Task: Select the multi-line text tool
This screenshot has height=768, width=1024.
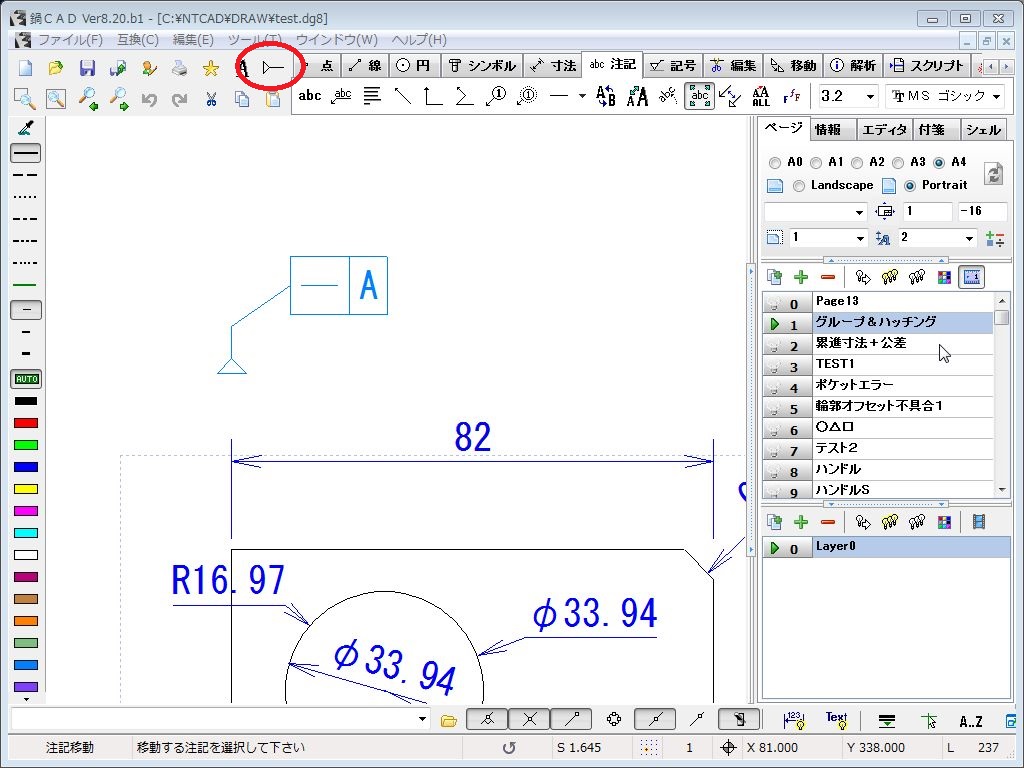Action: coord(372,96)
